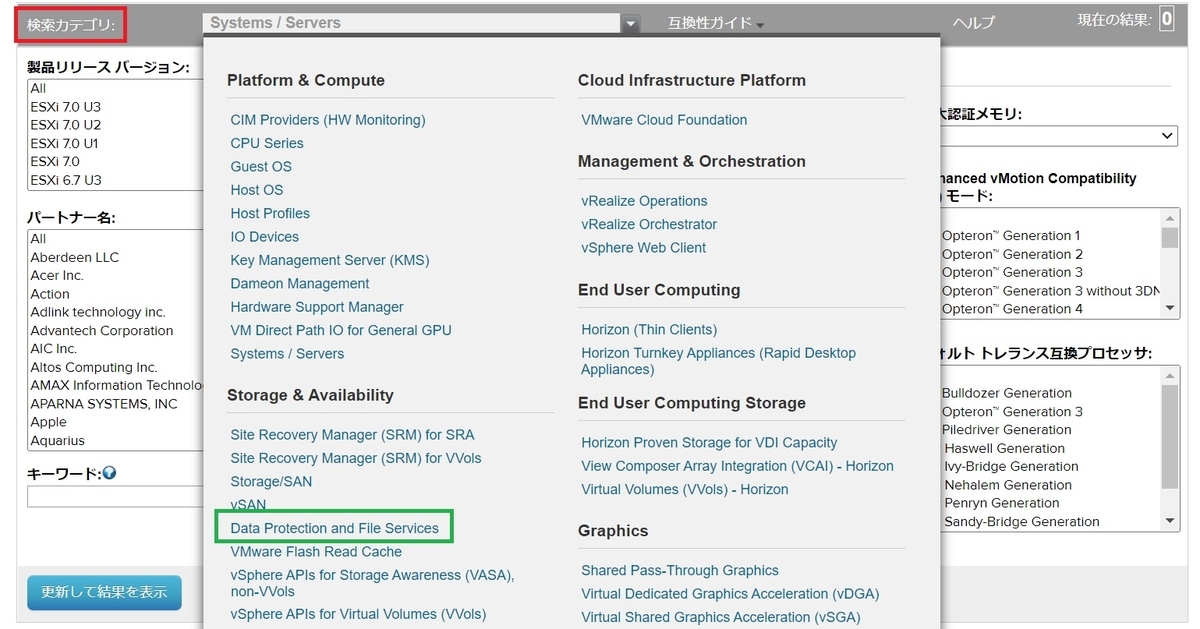Choose vRealize Orchestrator category
Screen dimensions: 1200x629
tap(649, 224)
